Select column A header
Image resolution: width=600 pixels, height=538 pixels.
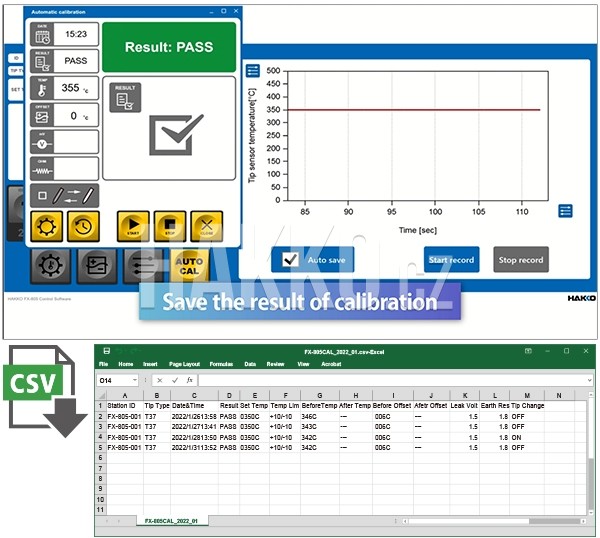tap(125, 395)
